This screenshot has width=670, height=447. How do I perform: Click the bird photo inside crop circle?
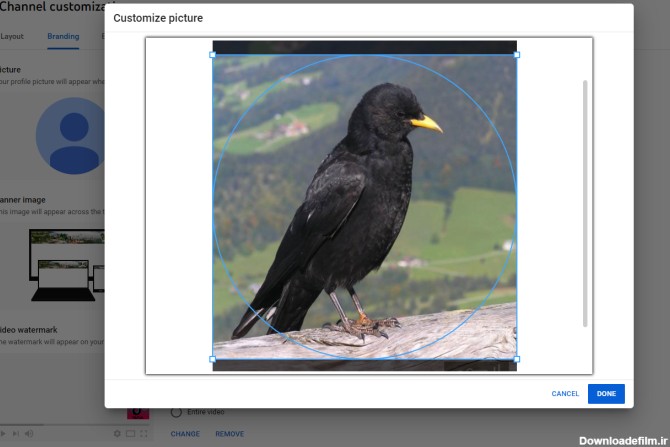pos(364,207)
